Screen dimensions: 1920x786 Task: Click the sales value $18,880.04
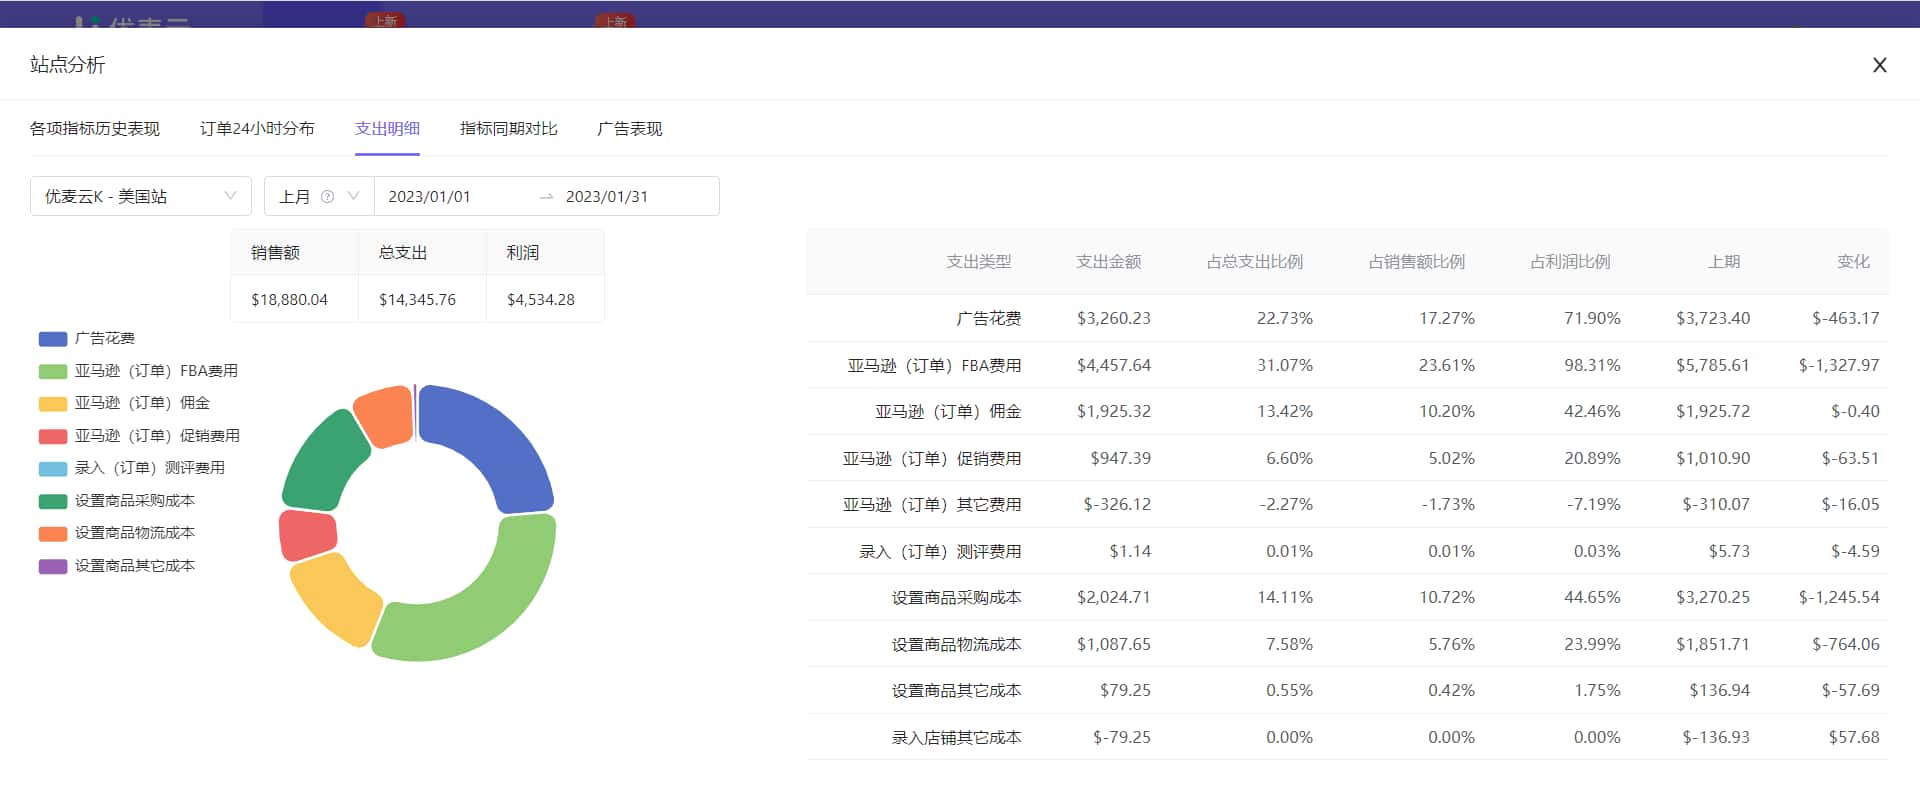(x=289, y=300)
